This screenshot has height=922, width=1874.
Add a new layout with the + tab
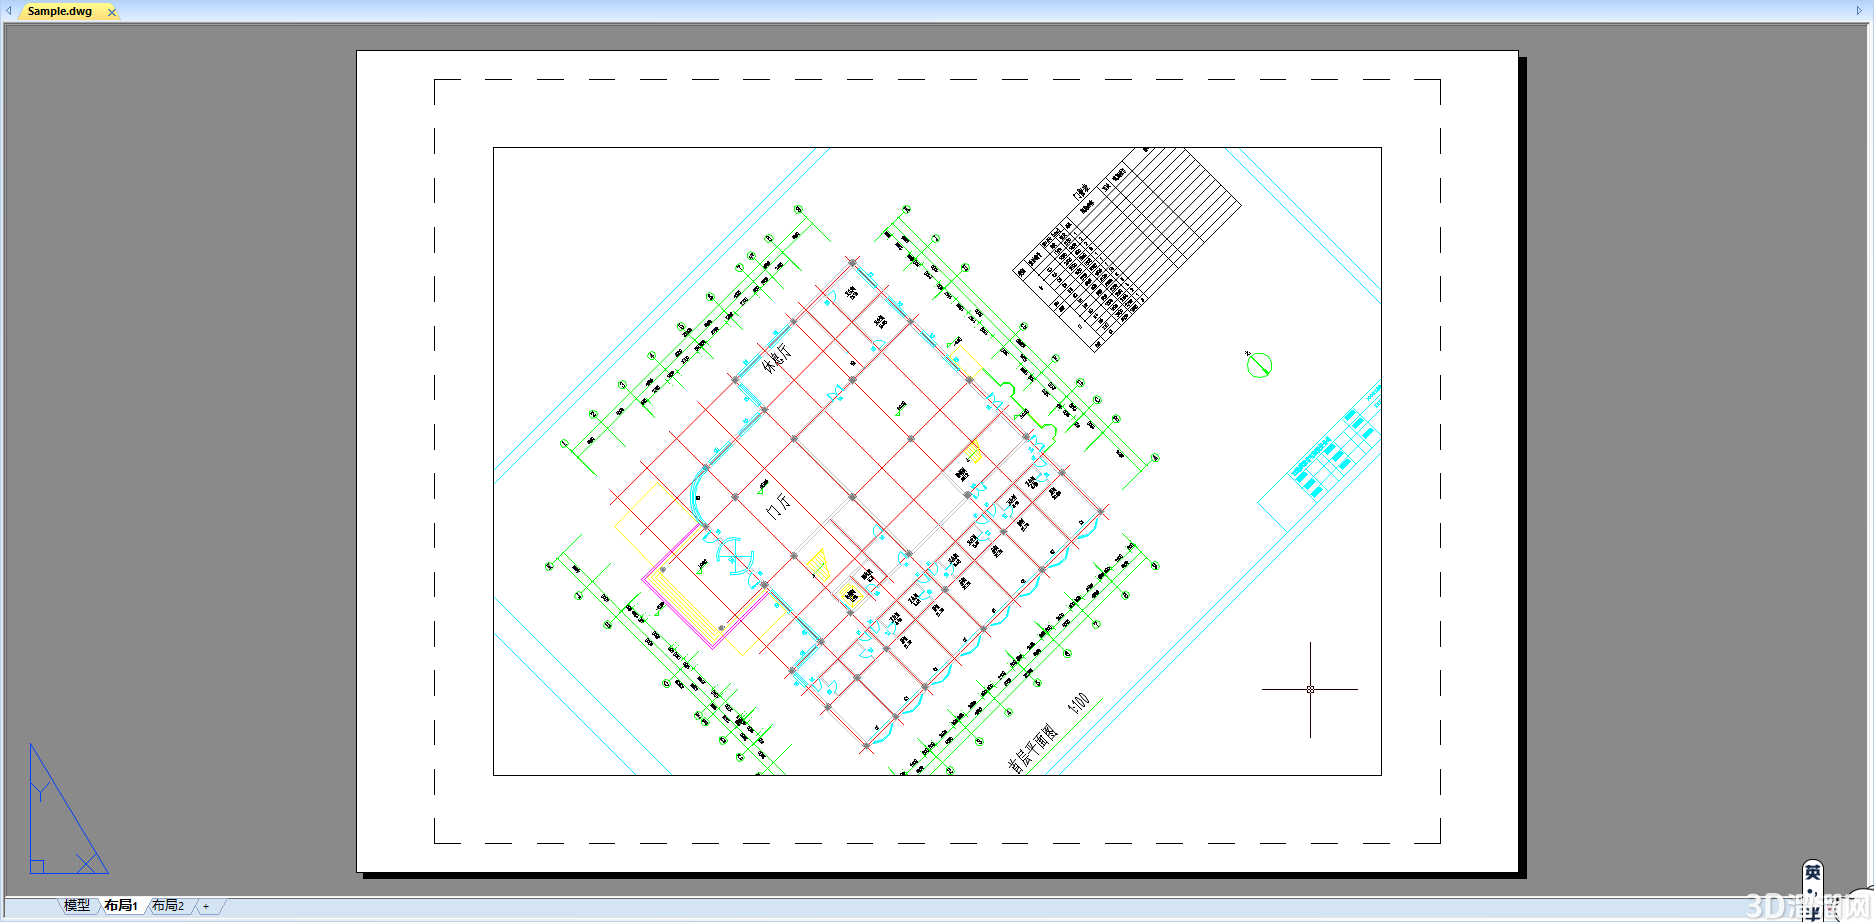pyautogui.click(x=206, y=906)
